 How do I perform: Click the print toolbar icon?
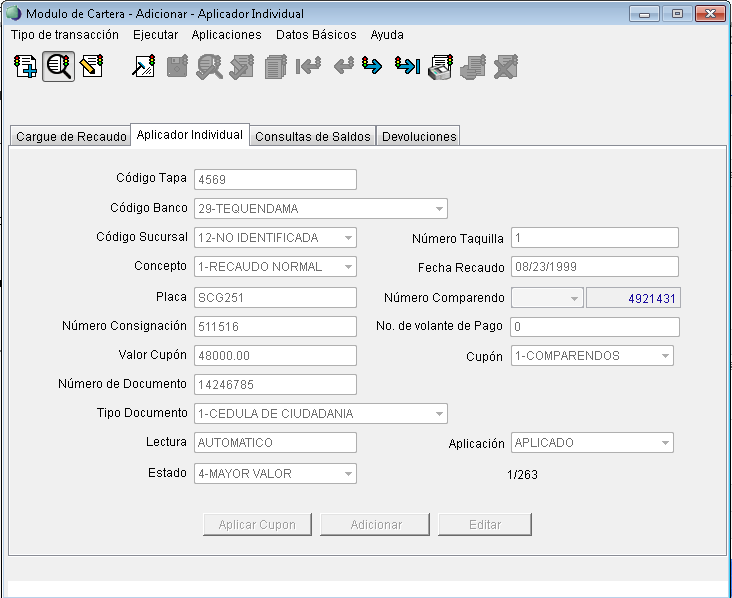pos(439,67)
